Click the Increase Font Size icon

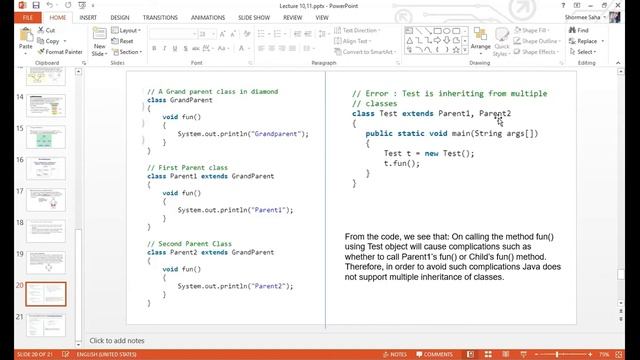coord(222,34)
